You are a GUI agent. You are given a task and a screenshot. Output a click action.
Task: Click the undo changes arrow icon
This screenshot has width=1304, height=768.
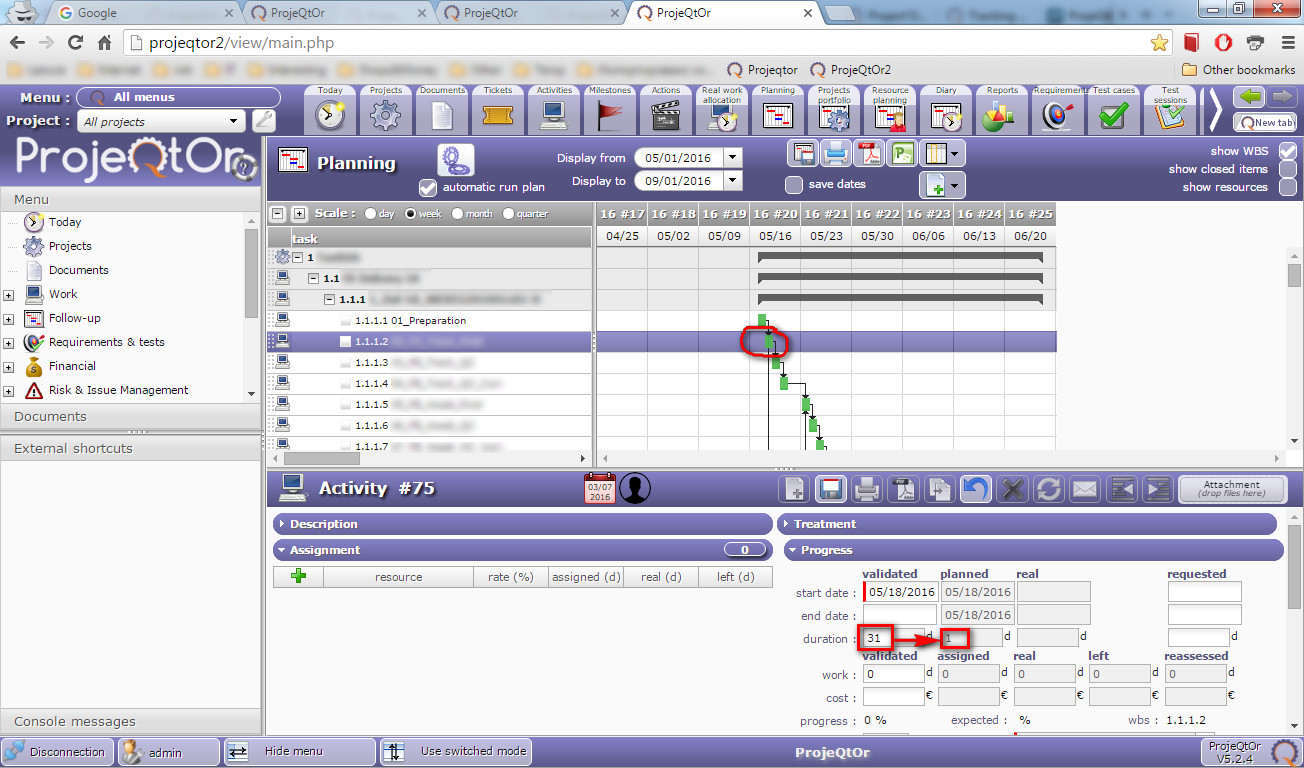tap(975, 489)
